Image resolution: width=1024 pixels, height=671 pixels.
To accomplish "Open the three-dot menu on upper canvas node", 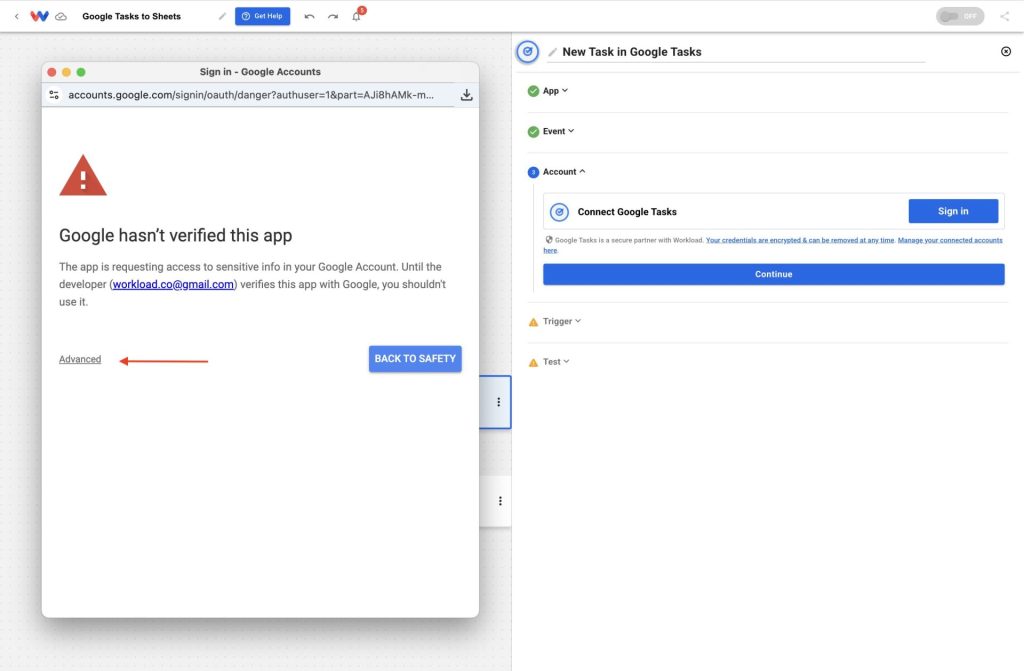I will (498, 402).
